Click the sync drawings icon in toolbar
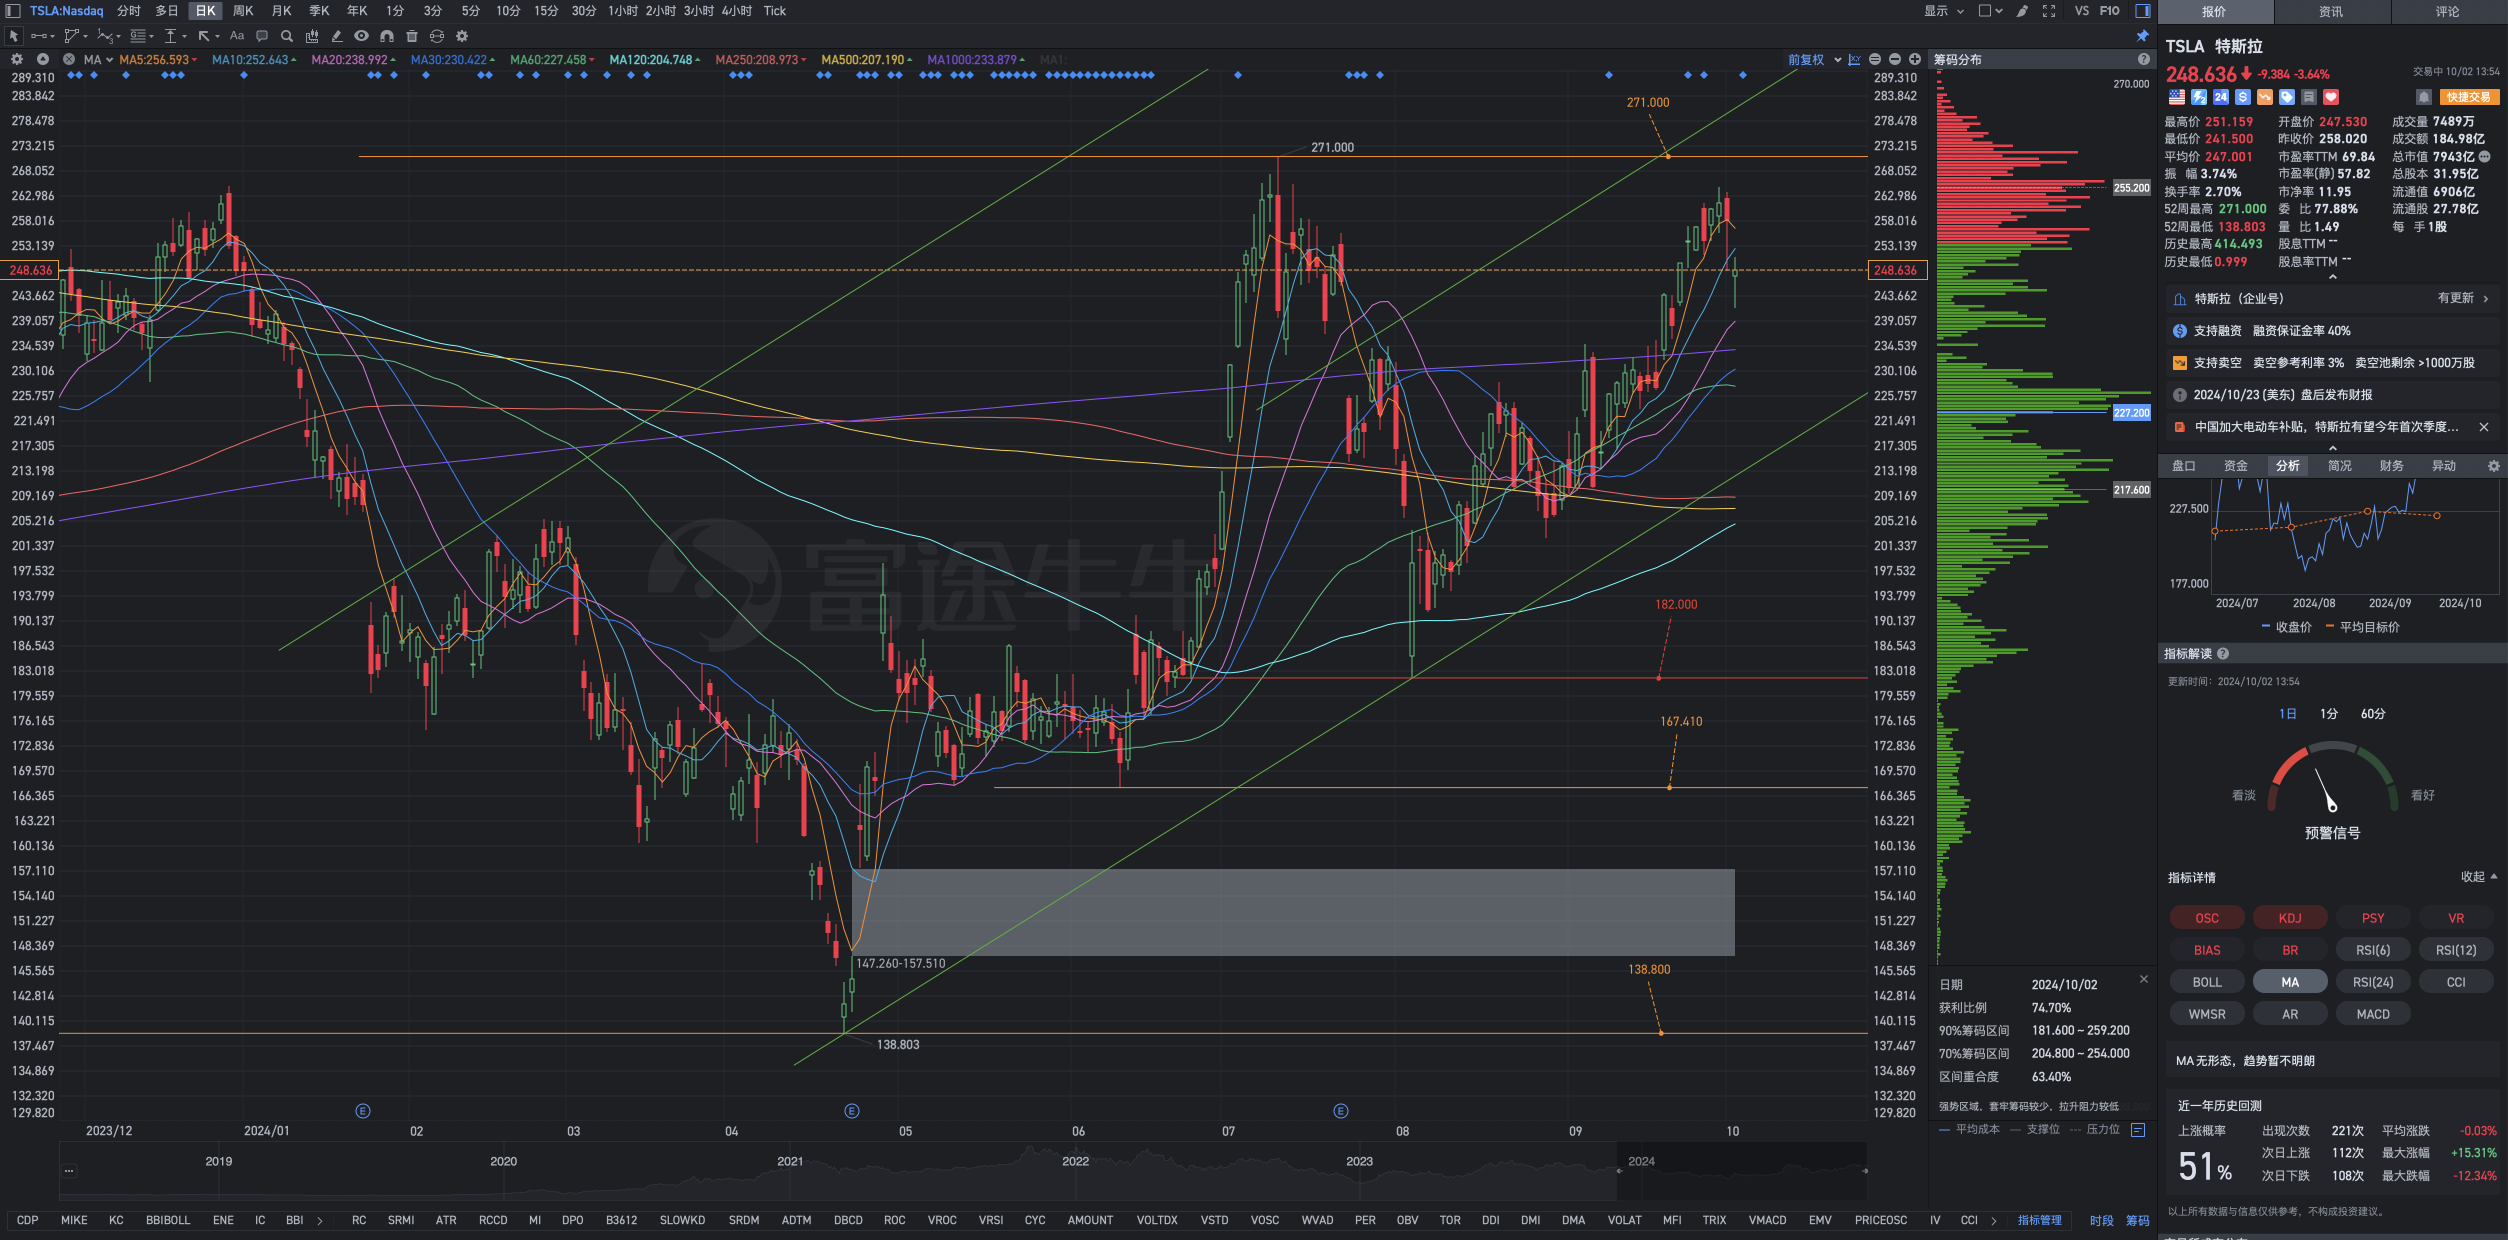Screen dimensions: 2508x1240 [437, 36]
